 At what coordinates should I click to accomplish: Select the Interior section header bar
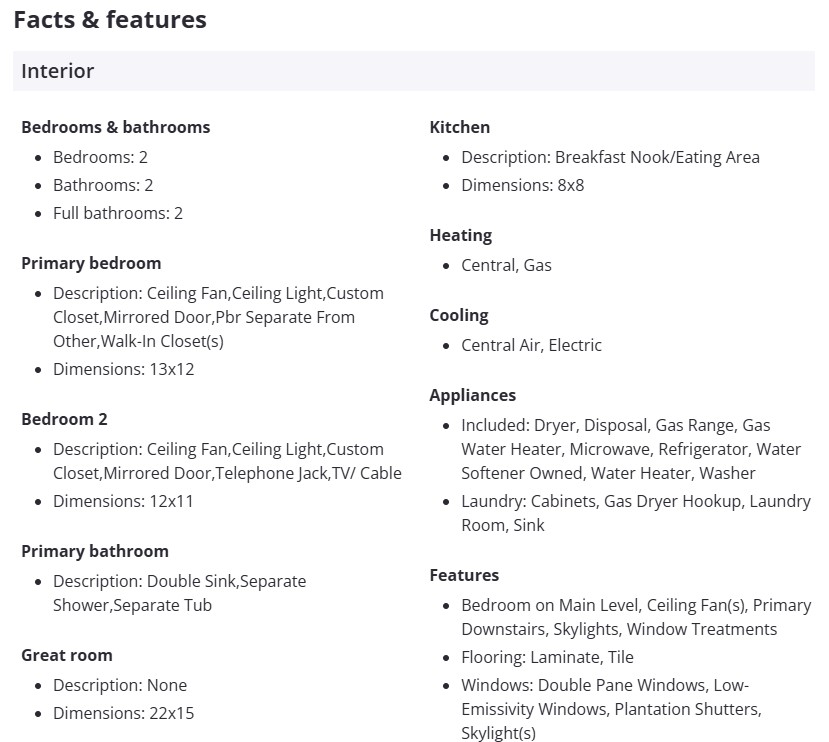(413, 71)
